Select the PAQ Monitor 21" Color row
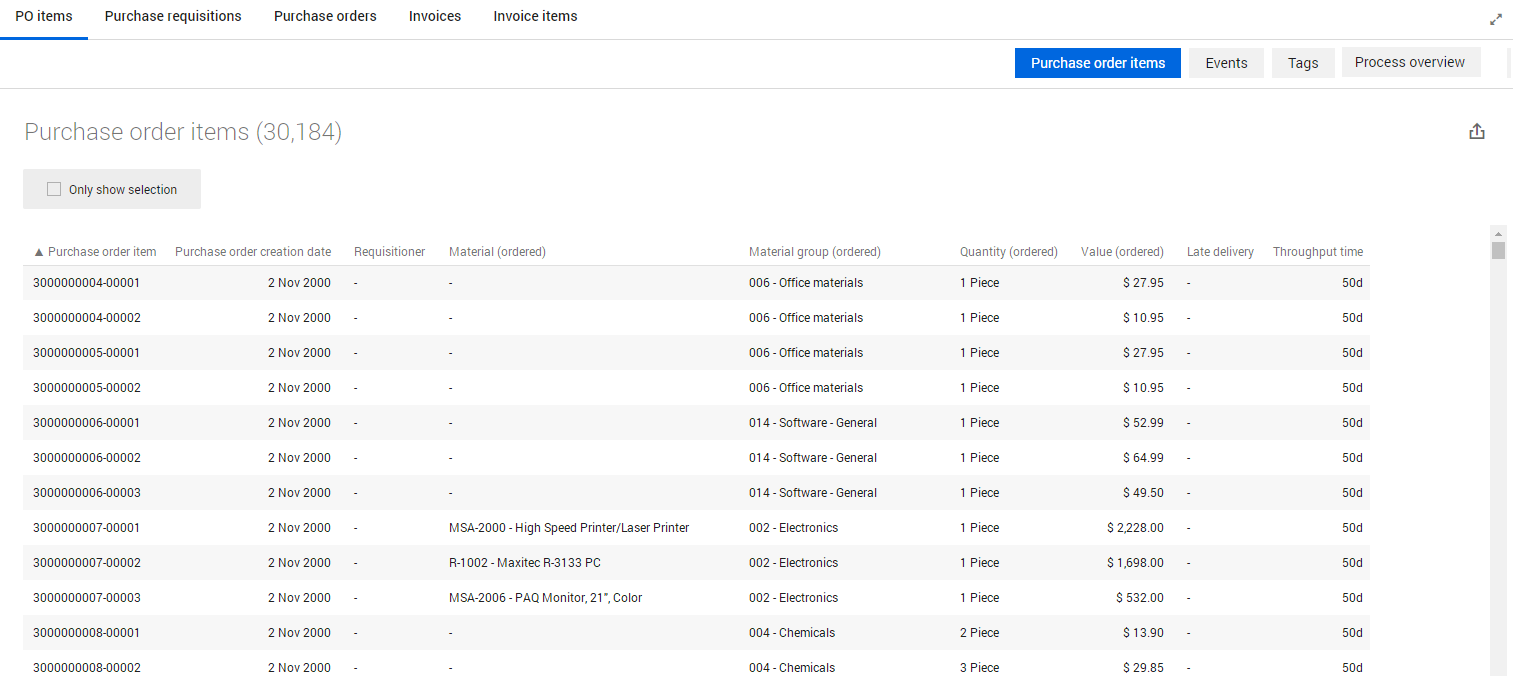 545,598
